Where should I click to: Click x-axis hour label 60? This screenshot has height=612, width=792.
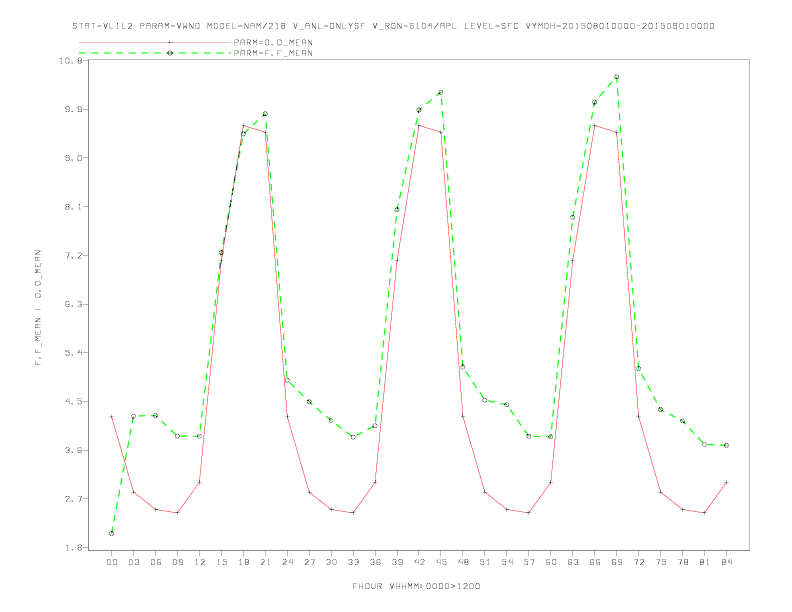pyautogui.click(x=551, y=562)
